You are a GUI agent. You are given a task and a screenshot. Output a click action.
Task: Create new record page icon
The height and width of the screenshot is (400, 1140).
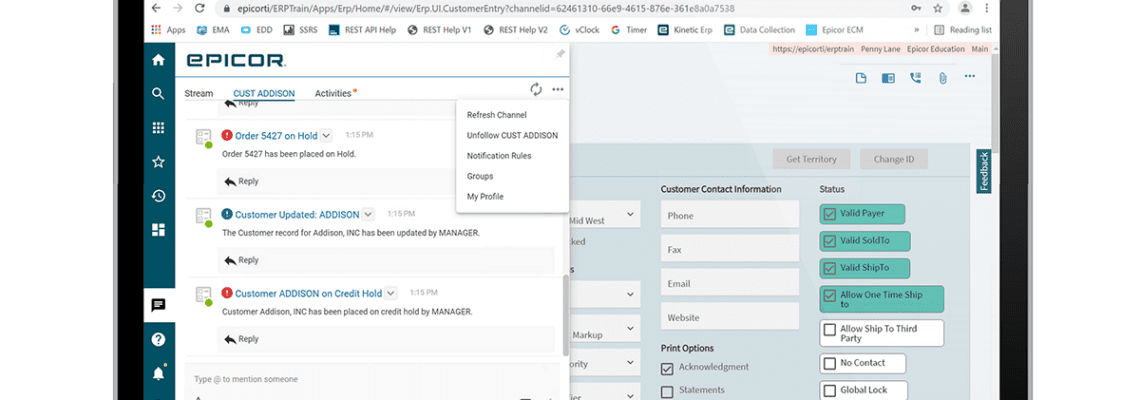tap(861, 79)
